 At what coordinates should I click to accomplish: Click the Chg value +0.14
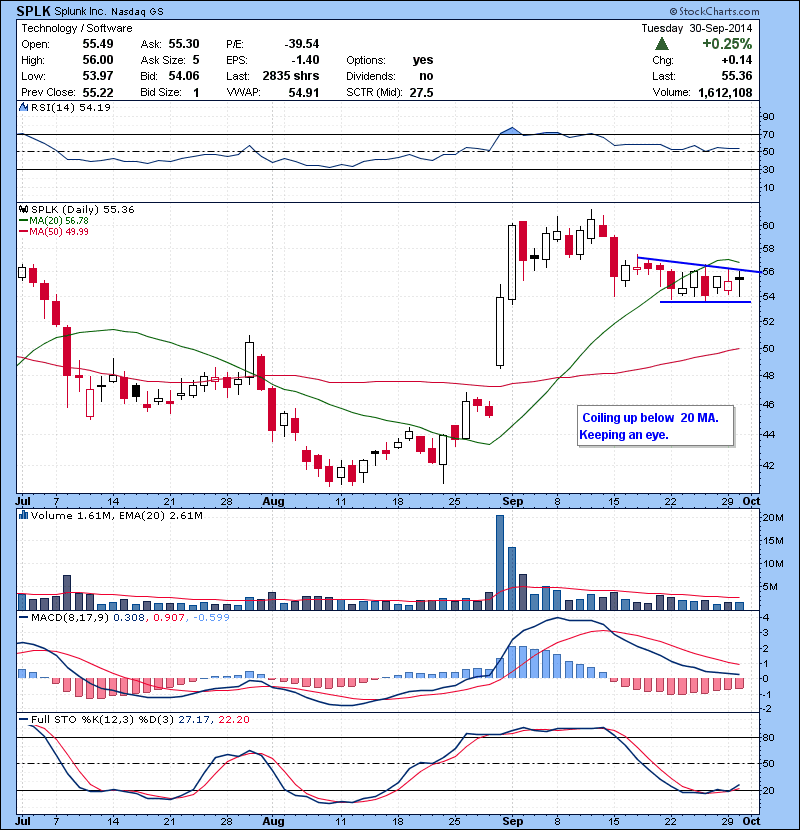(736, 60)
